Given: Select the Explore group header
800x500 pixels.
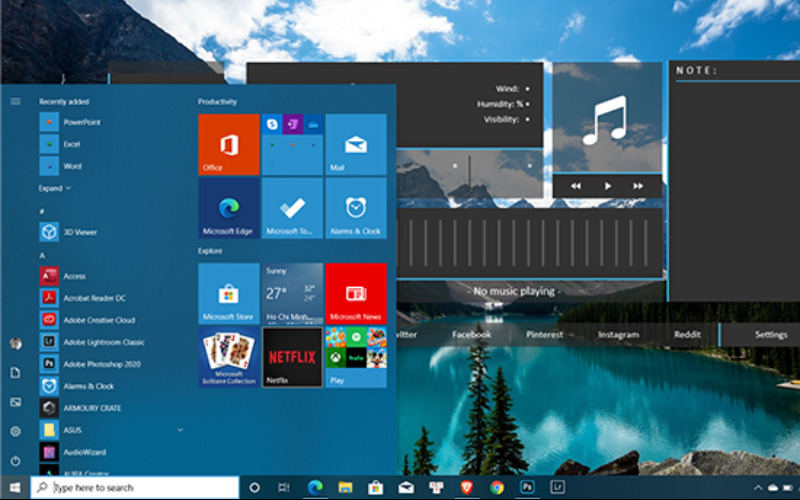Looking at the screenshot, I should coord(210,251).
